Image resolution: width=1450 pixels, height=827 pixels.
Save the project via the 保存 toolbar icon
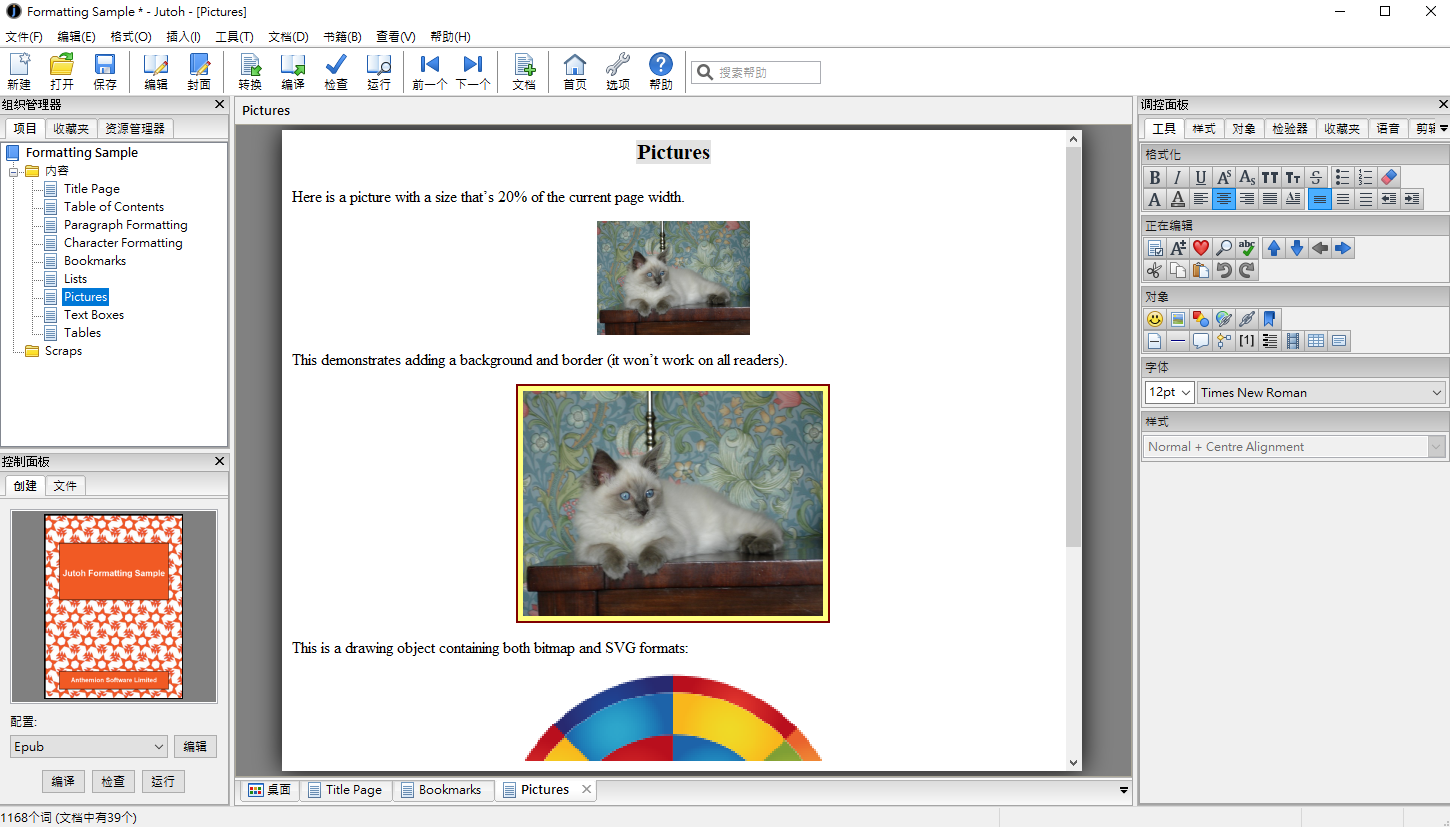coord(105,72)
